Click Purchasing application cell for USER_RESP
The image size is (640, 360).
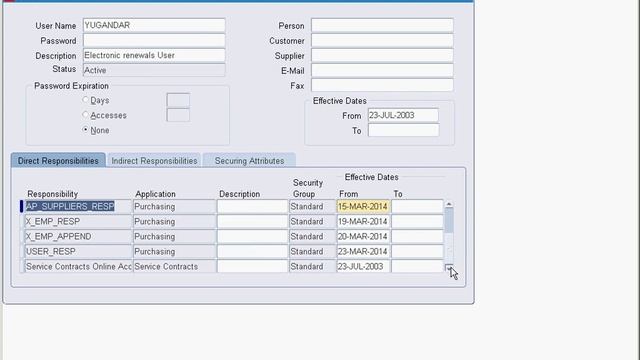(x=174, y=251)
